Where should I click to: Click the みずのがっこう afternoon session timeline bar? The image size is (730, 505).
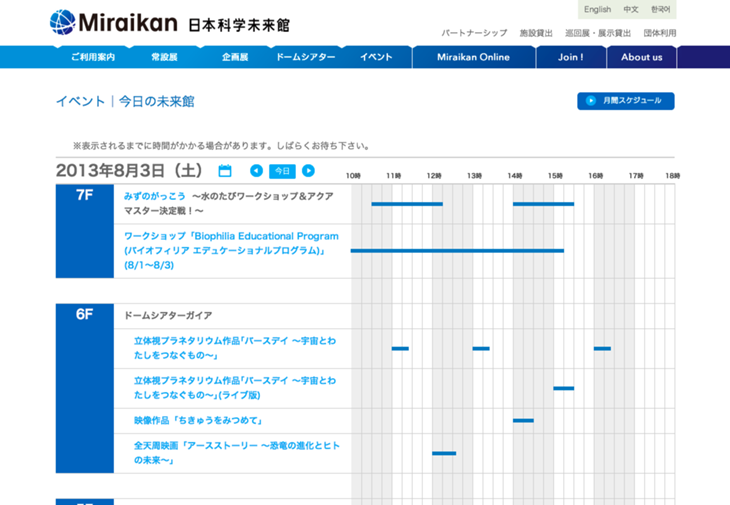point(543,204)
